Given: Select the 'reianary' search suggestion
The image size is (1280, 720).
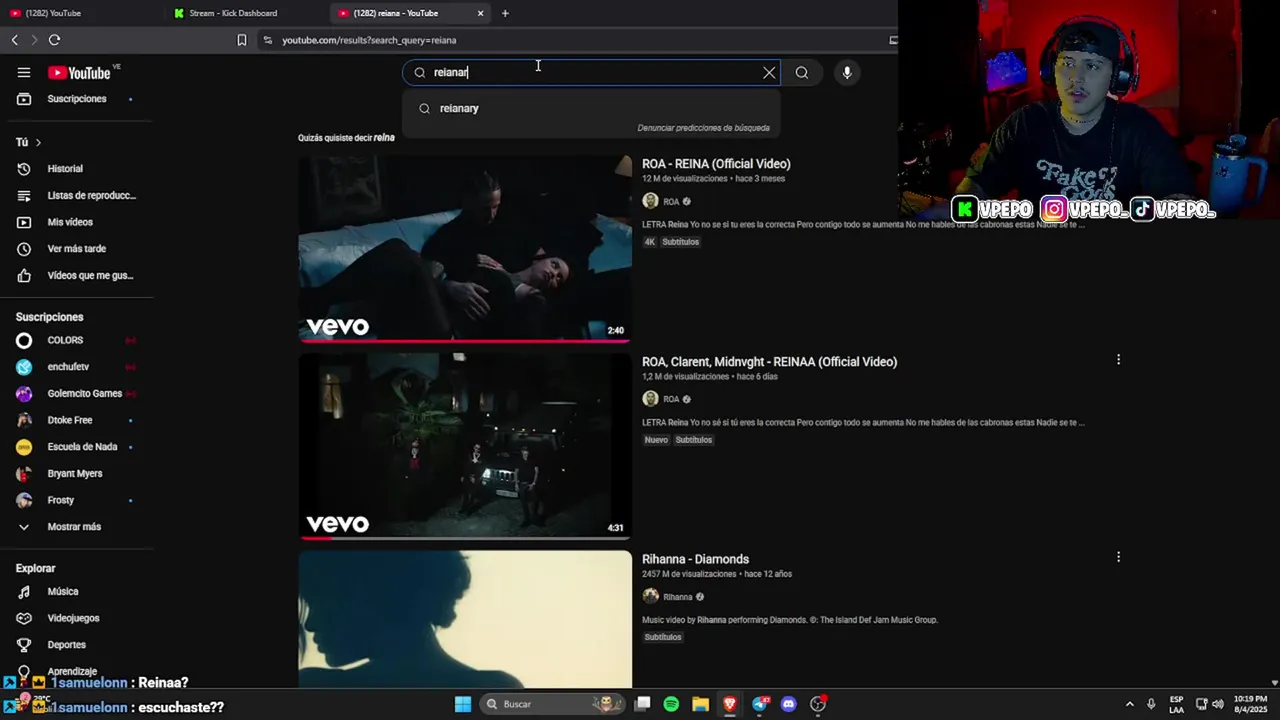Looking at the screenshot, I should 591,108.
